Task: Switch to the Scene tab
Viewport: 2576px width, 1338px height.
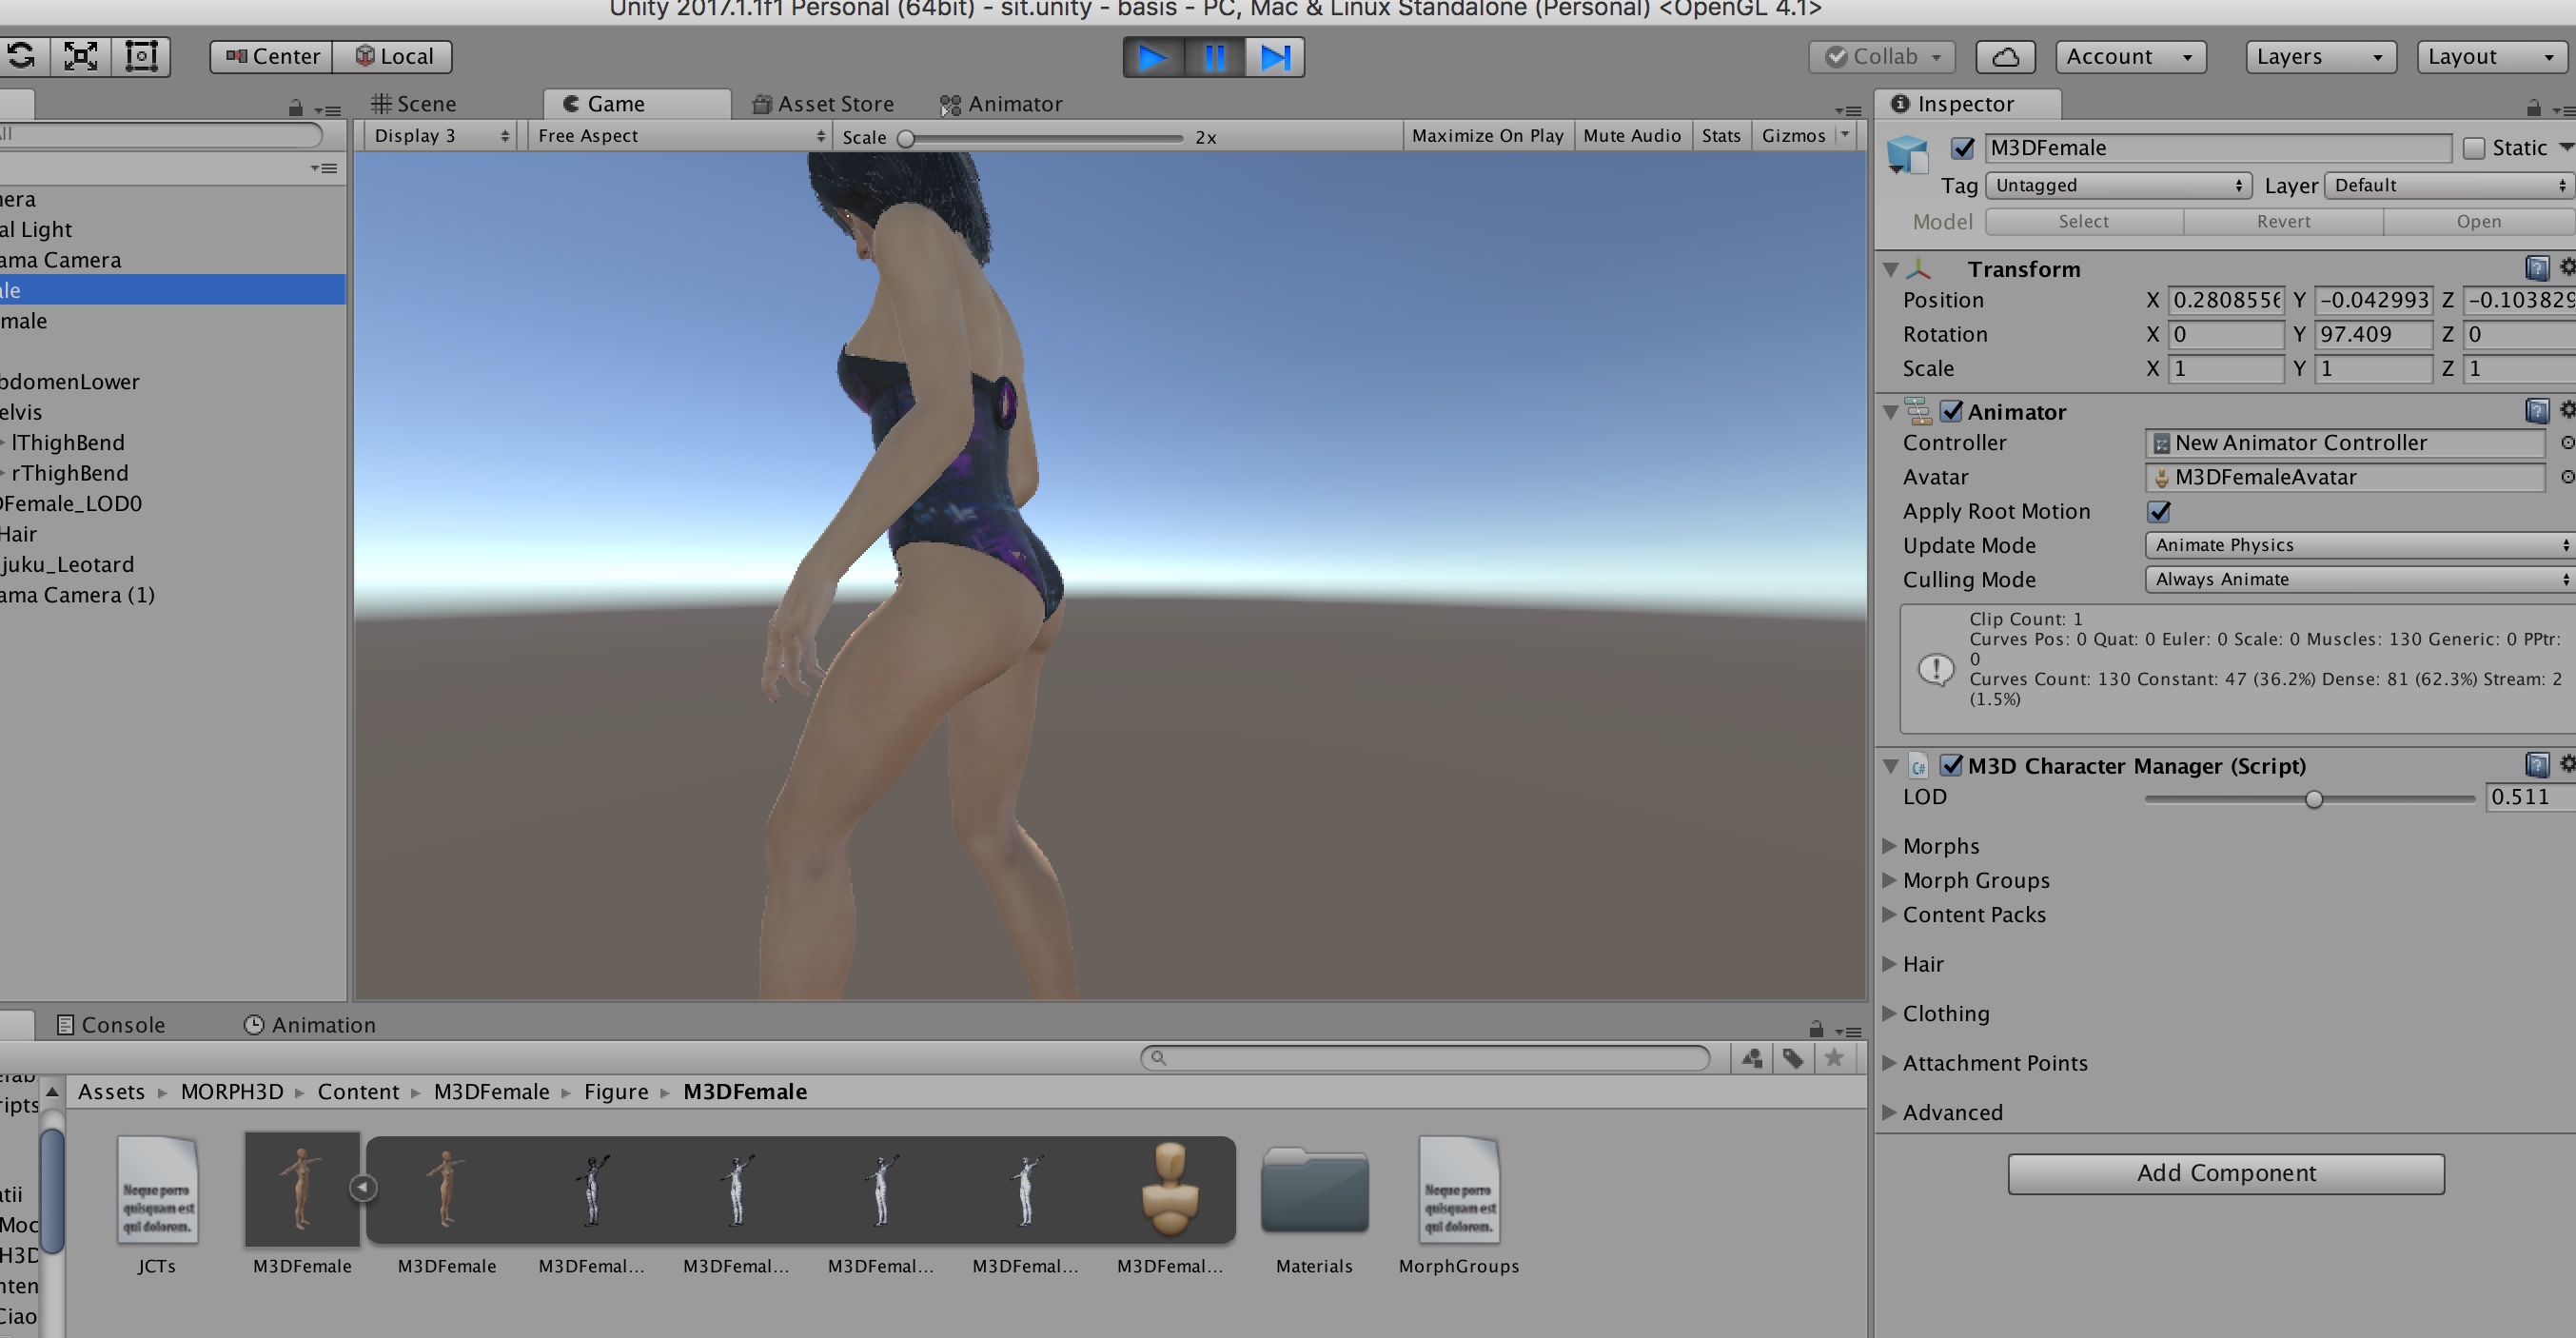Action: pos(414,104)
